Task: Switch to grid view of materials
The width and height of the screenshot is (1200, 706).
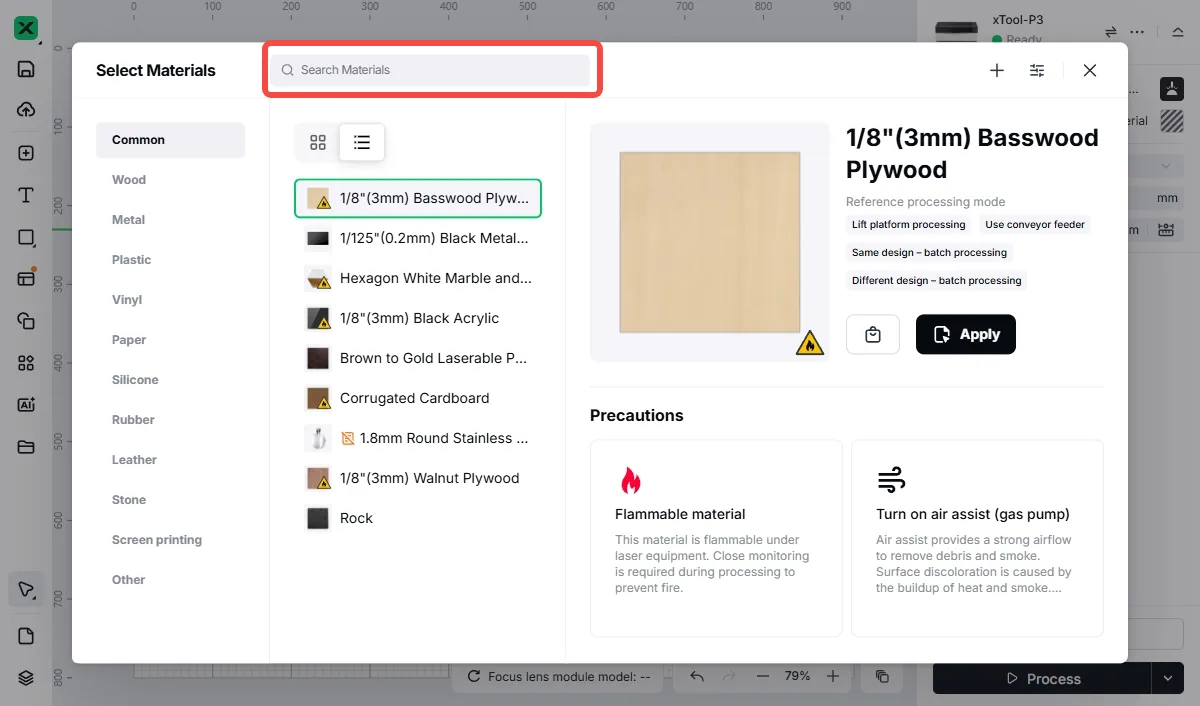Action: tap(318, 143)
